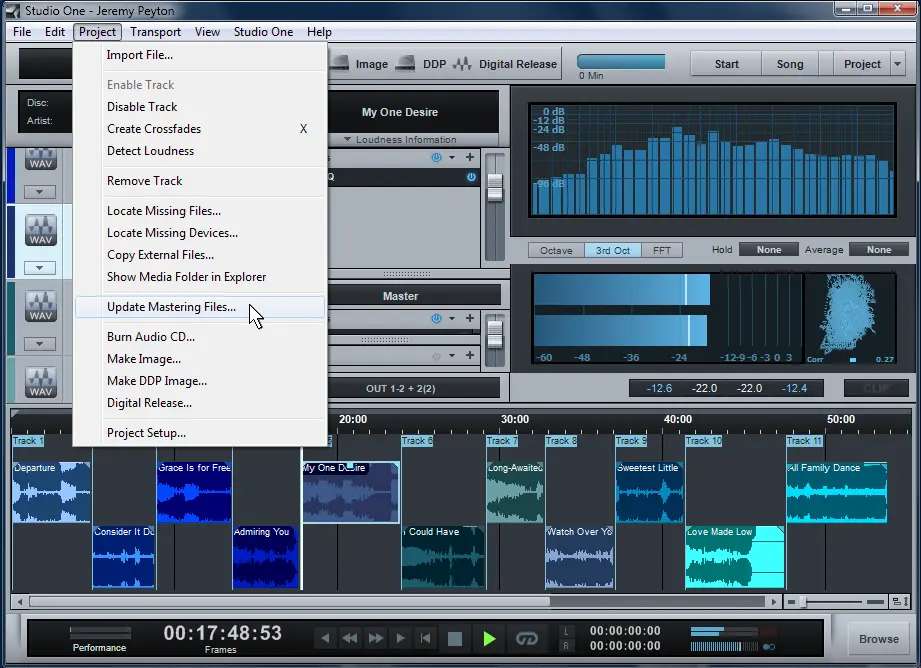Expand first WAV track dropdown arrow
Image resolution: width=921 pixels, height=668 pixels.
pyautogui.click(x=39, y=192)
